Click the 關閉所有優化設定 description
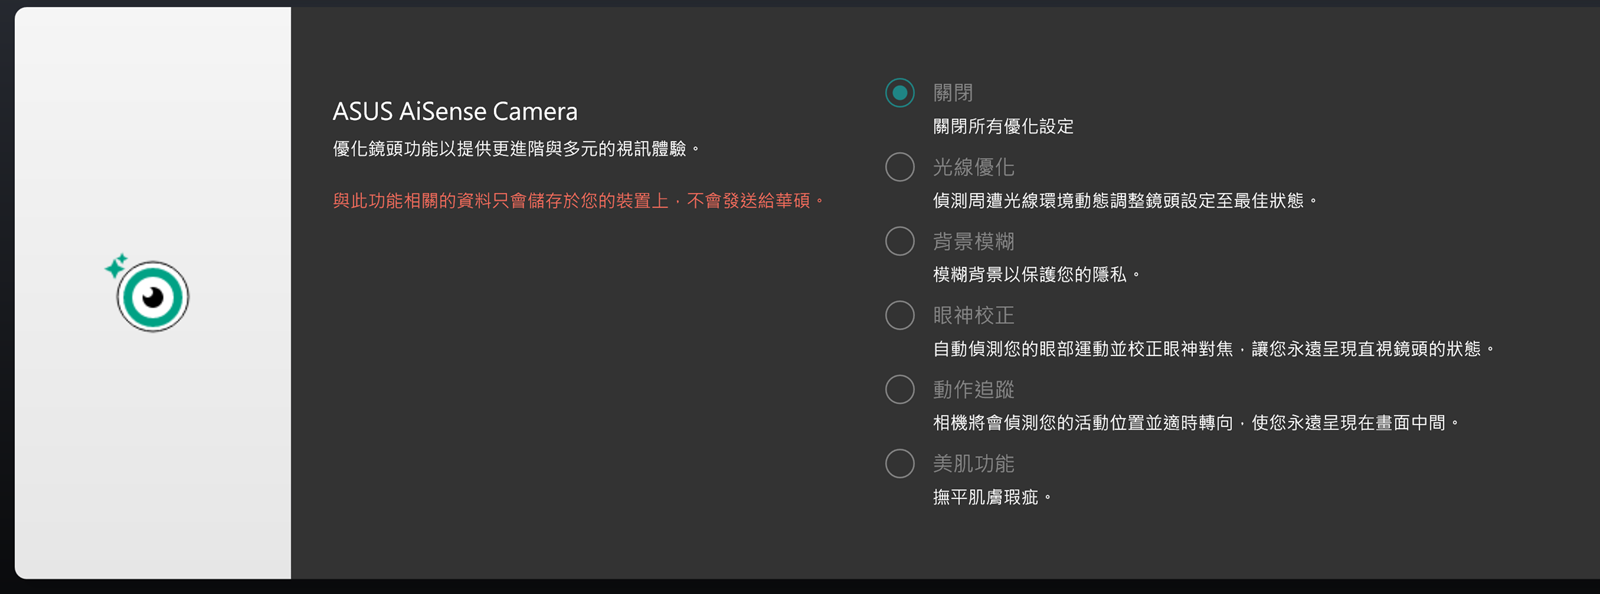The width and height of the screenshot is (1600, 594). tap(1003, 127)
